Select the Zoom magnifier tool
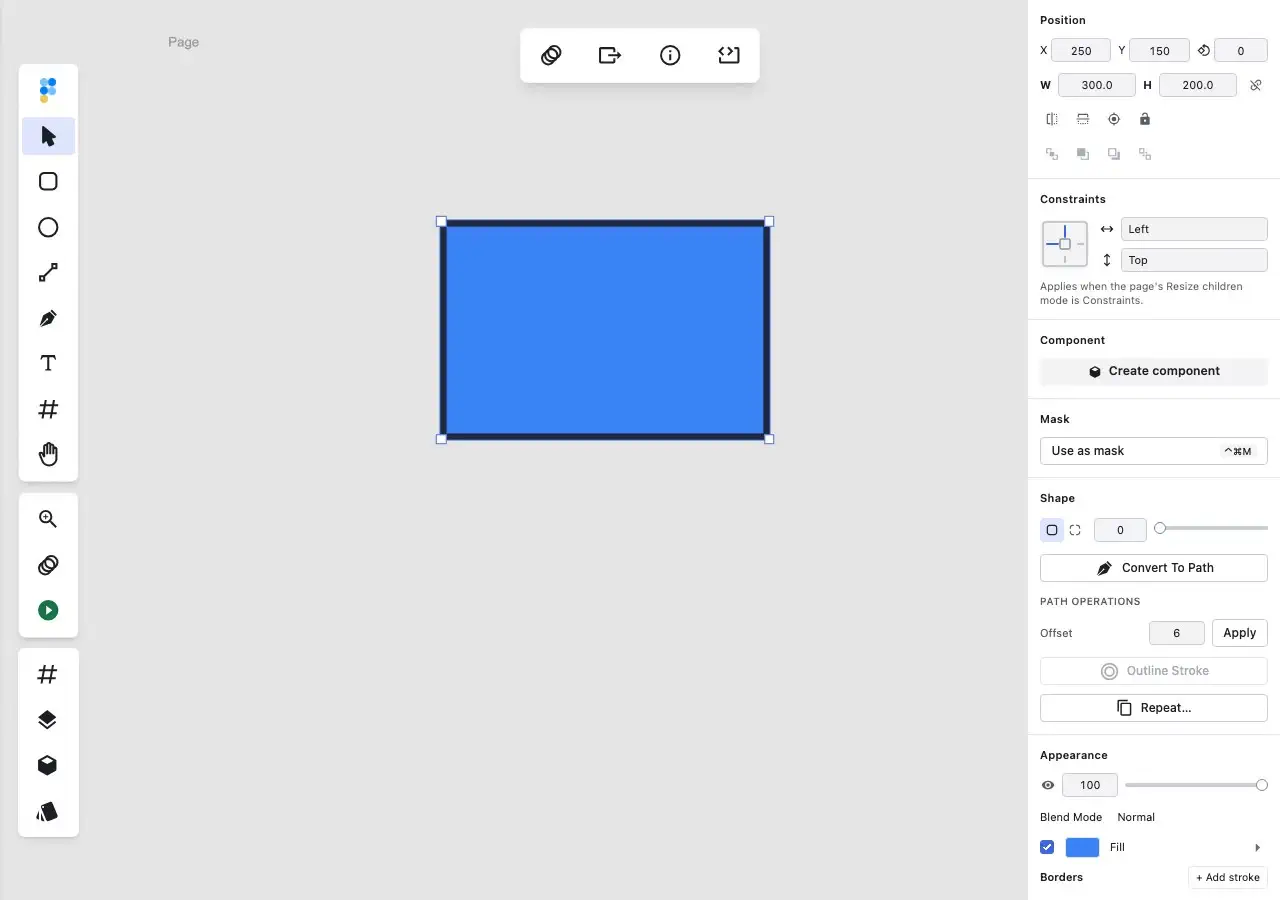Screen dimensions: 1280x900 (x=48, y=519)
